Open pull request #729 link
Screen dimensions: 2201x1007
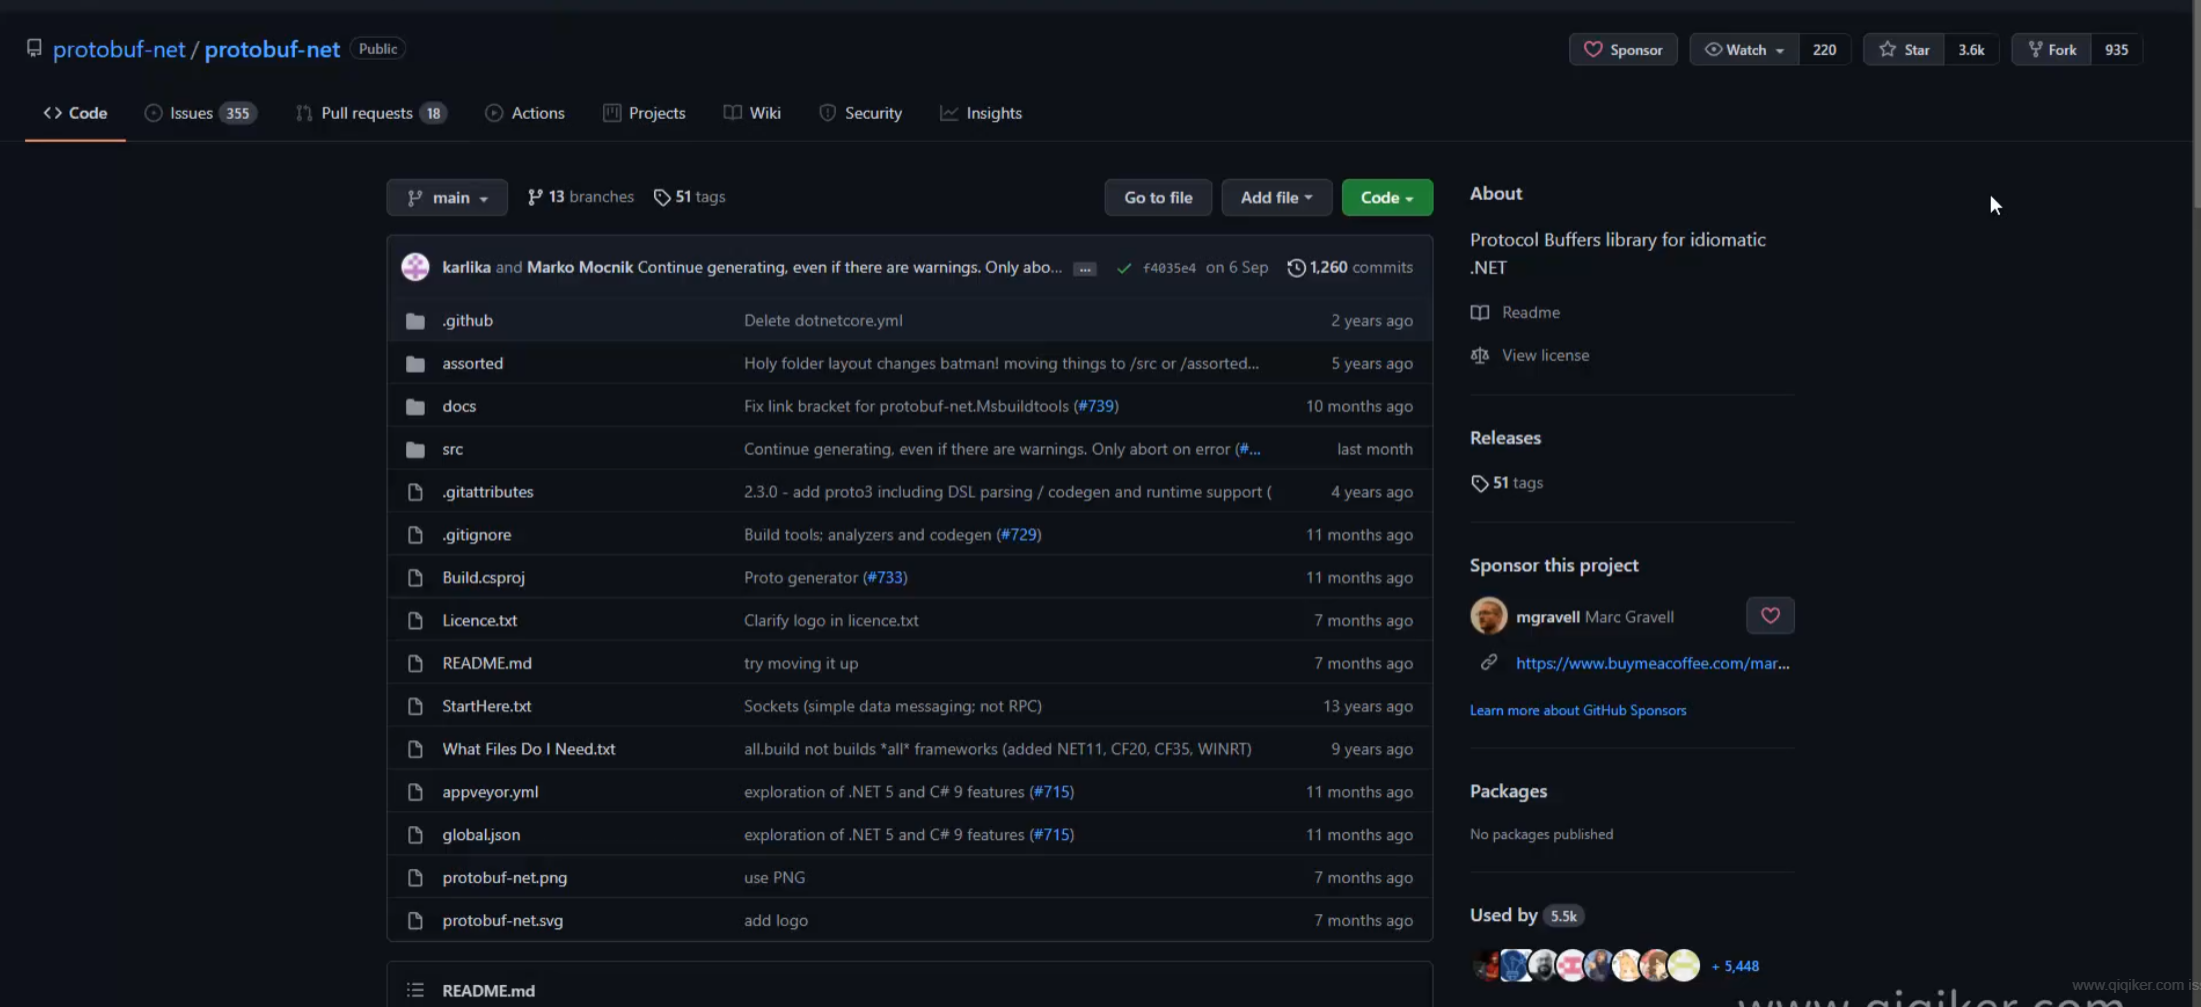(x=1018, y=535)
